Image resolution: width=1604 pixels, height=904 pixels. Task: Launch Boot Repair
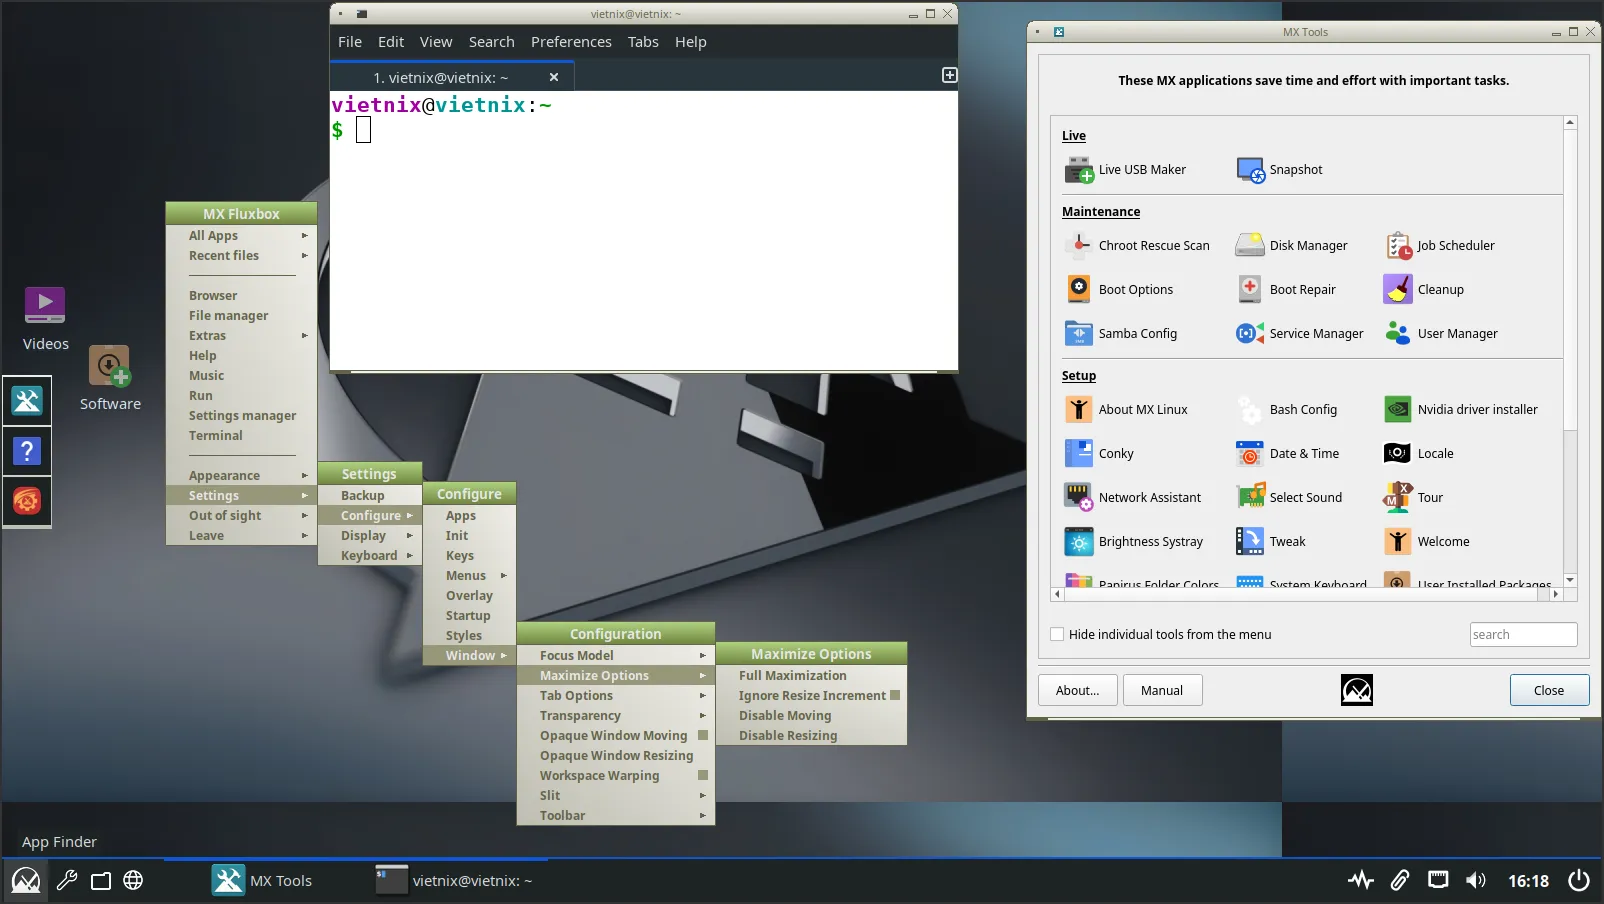[1286, 290]
